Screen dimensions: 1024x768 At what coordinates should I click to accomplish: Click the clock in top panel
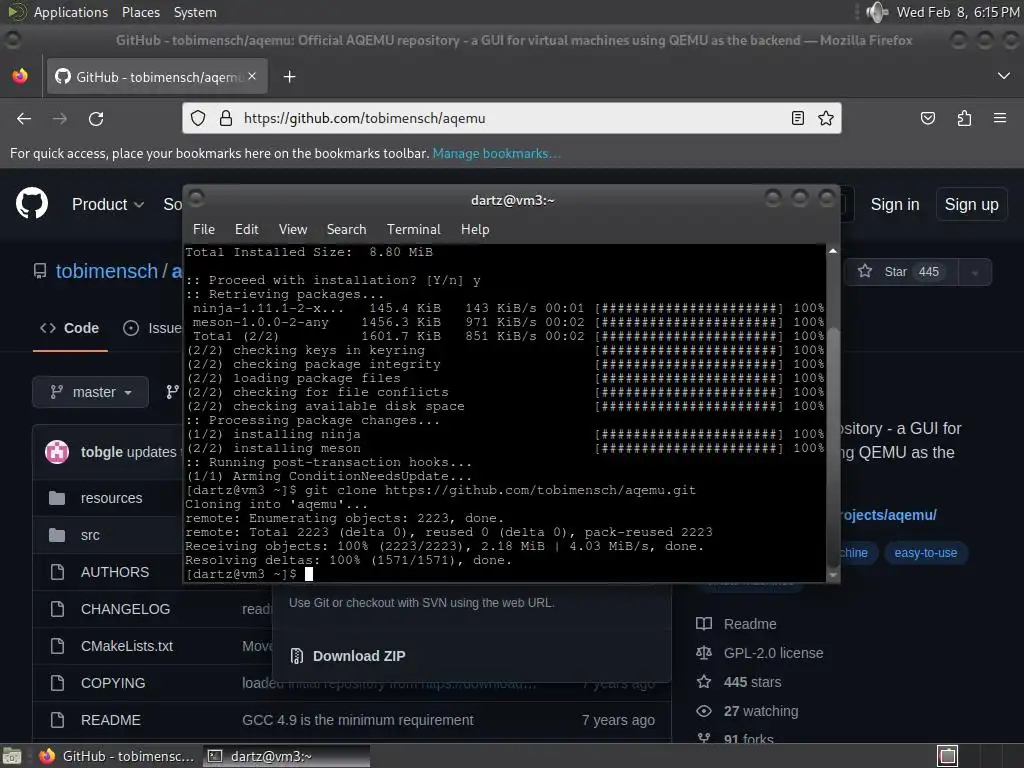(957, 12)
